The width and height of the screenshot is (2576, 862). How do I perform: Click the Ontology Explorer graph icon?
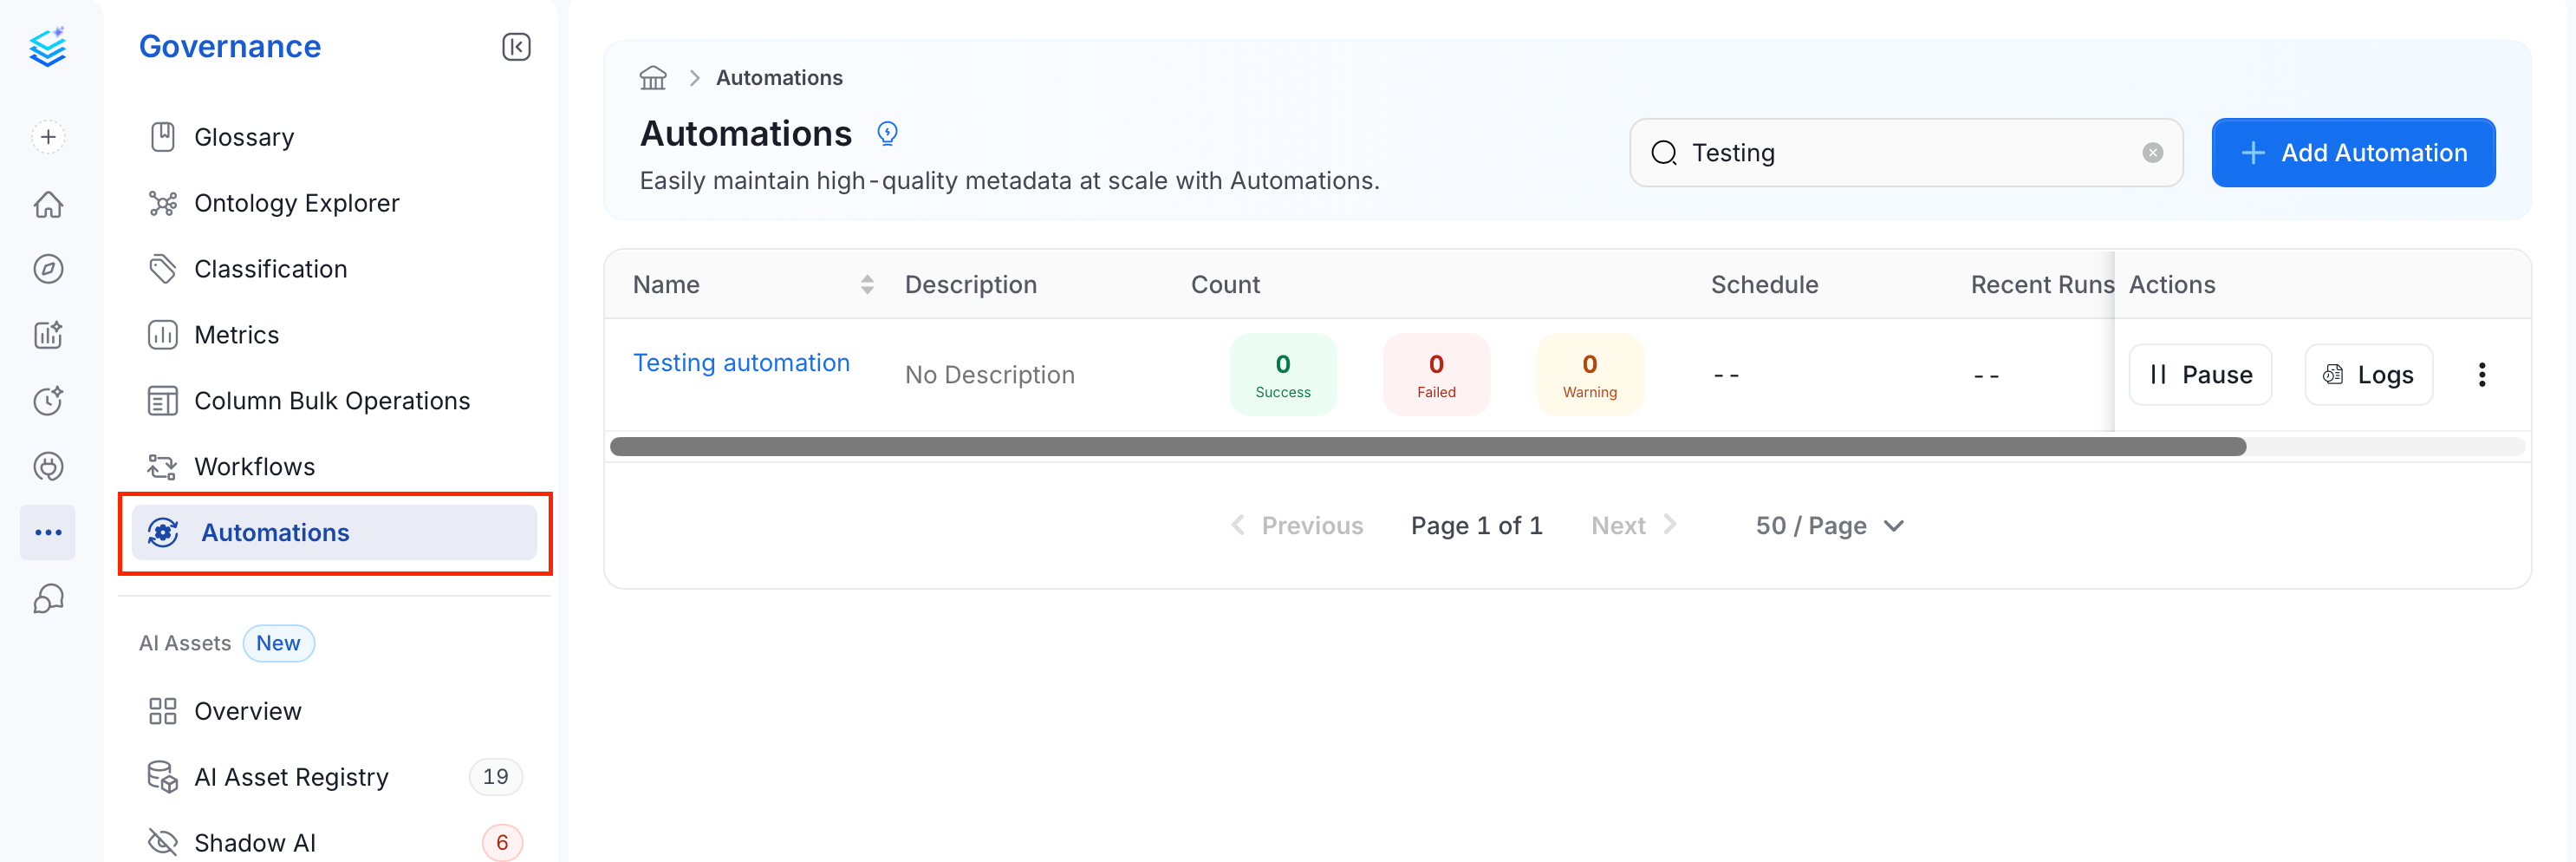pyautogui.click(x=162, y=203)
